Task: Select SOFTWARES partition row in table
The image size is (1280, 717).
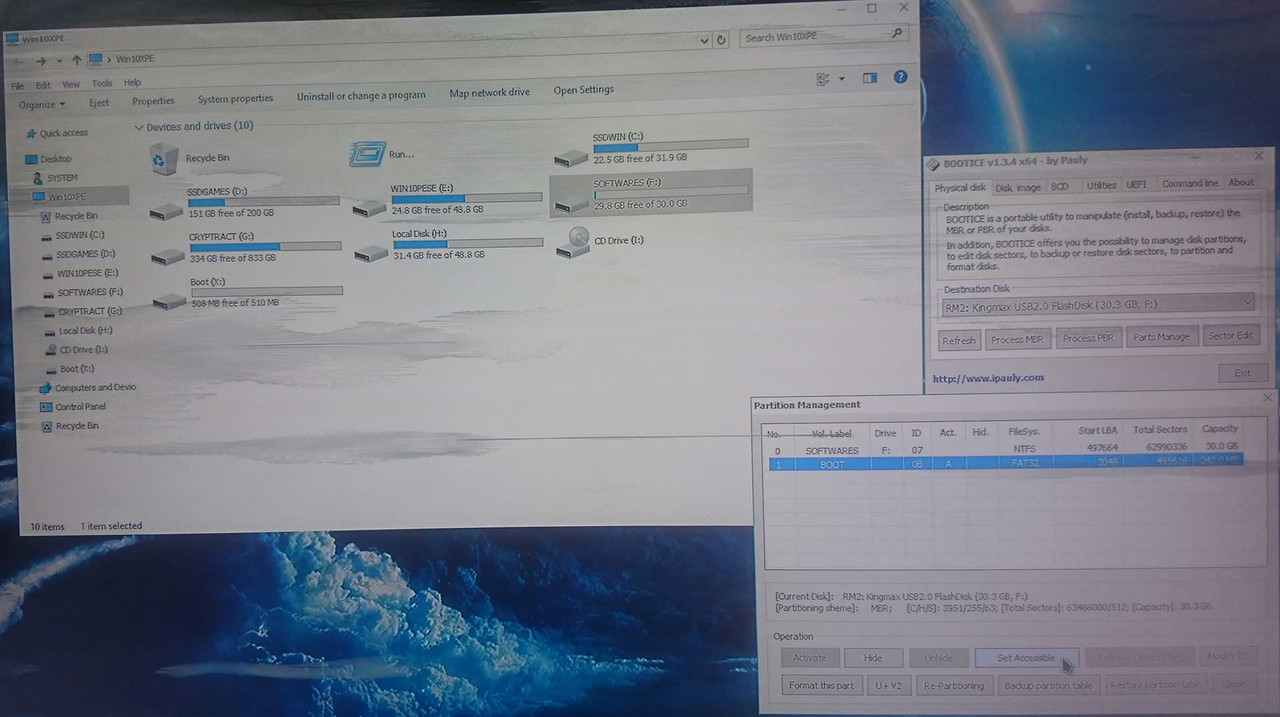Action: [1003, 450]
